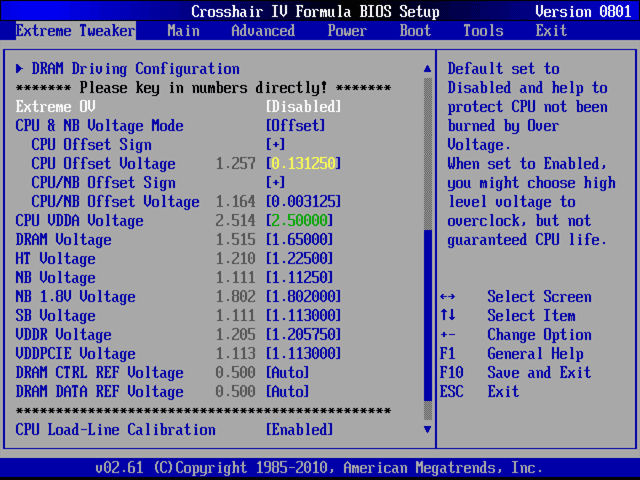The width and height of the screenshot is (640, 480).
Task: Select the Exit menu tab
Action: pyautogui.click(x=551, y=31)
